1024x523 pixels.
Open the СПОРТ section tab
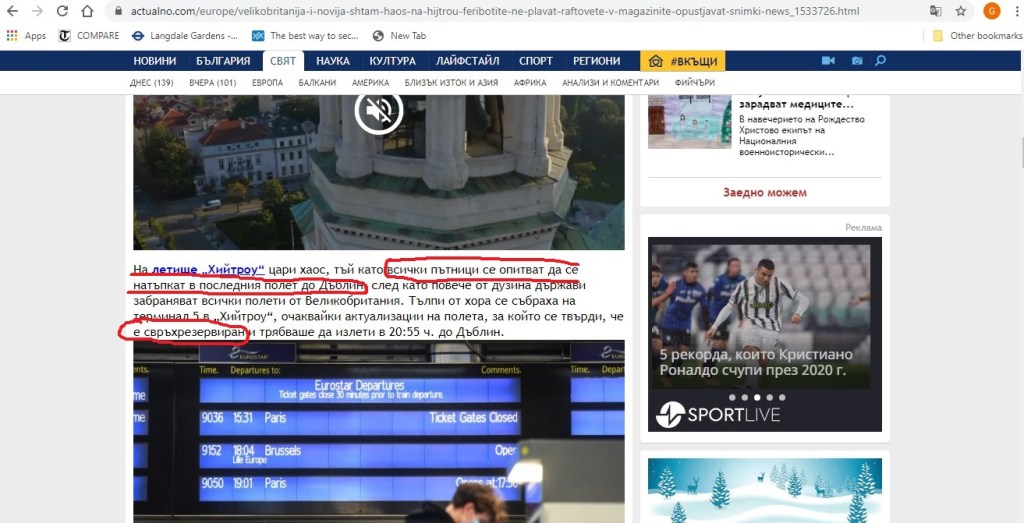(536, 61)
